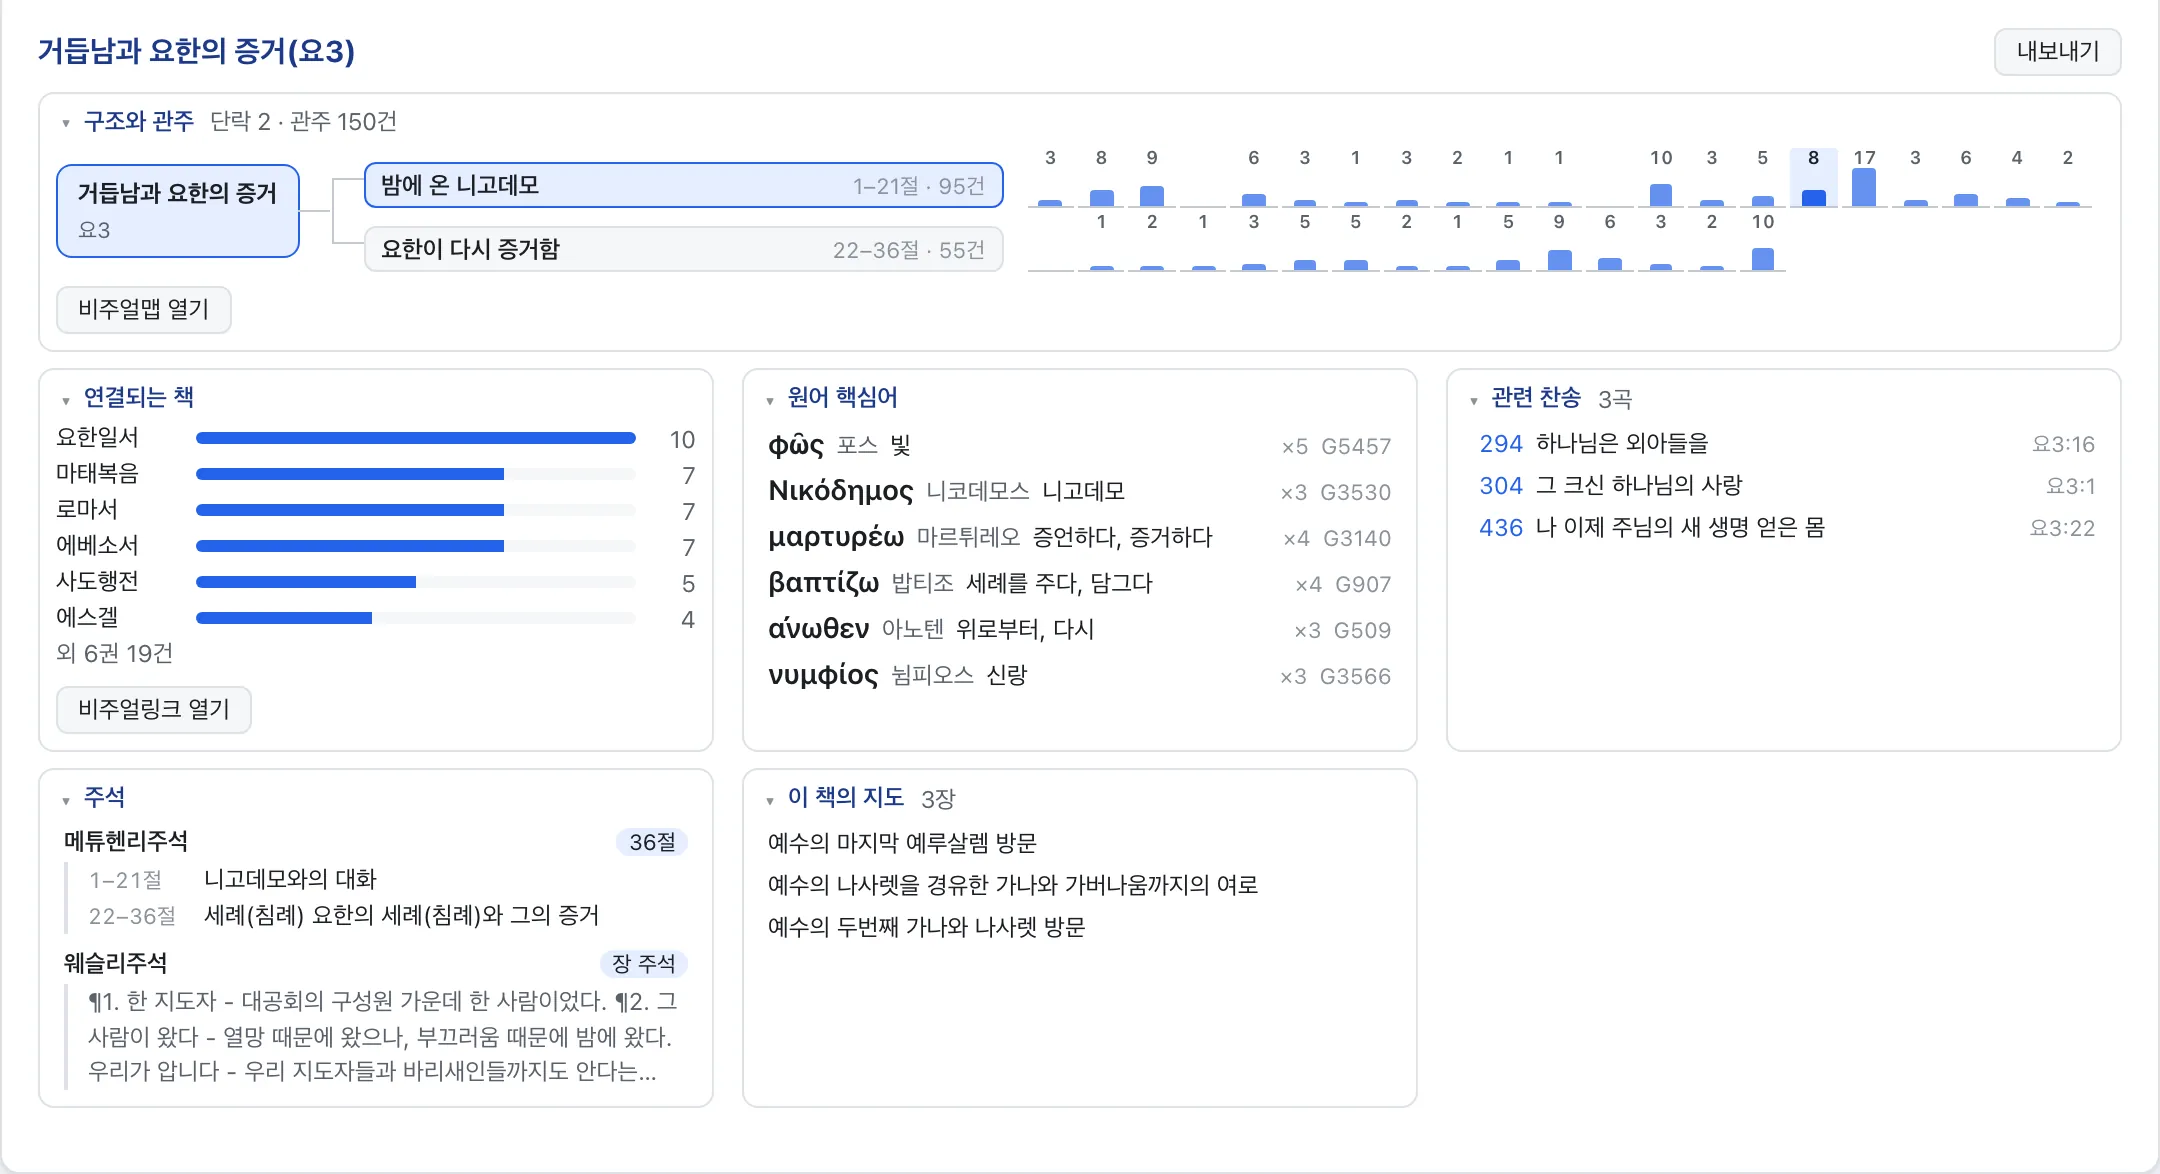The width and height of the screenshot is (2160, 1174).
Task: Collapse the 주석 section triangle
Action: coord(66,801)
